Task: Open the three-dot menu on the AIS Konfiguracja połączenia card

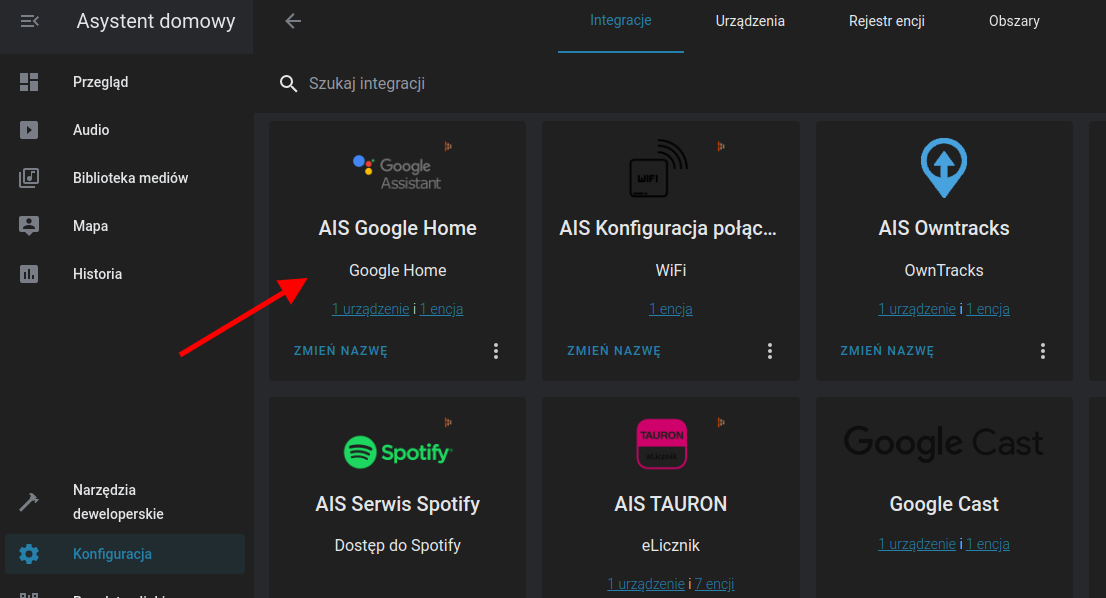Action: (770, 351)
